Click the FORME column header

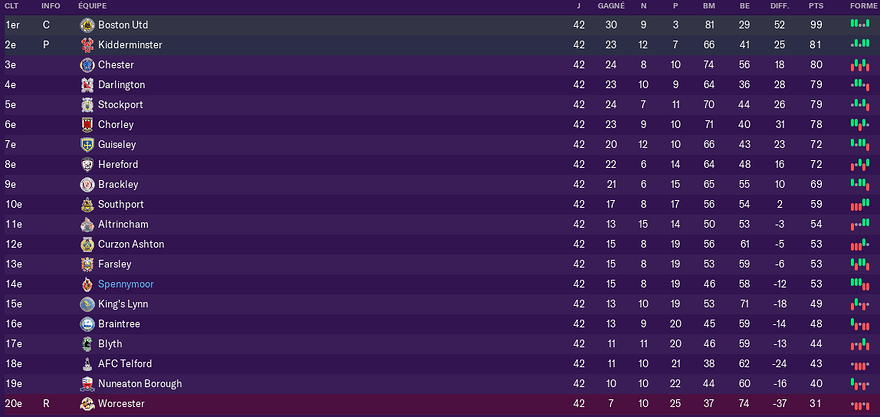[x=859, y=6]
